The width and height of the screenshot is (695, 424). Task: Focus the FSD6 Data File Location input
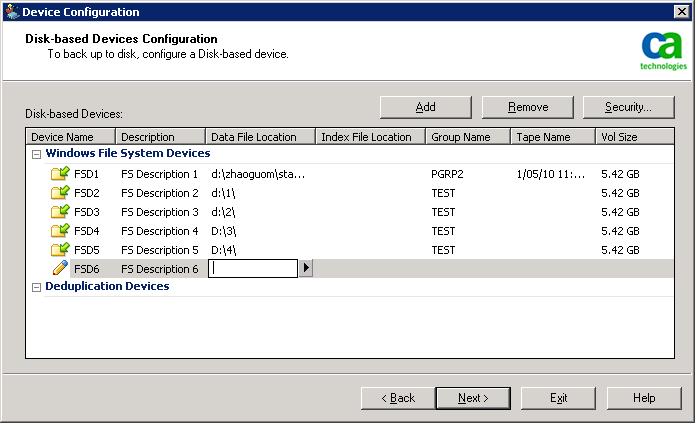pyautogui.click(x=253, y=268)
